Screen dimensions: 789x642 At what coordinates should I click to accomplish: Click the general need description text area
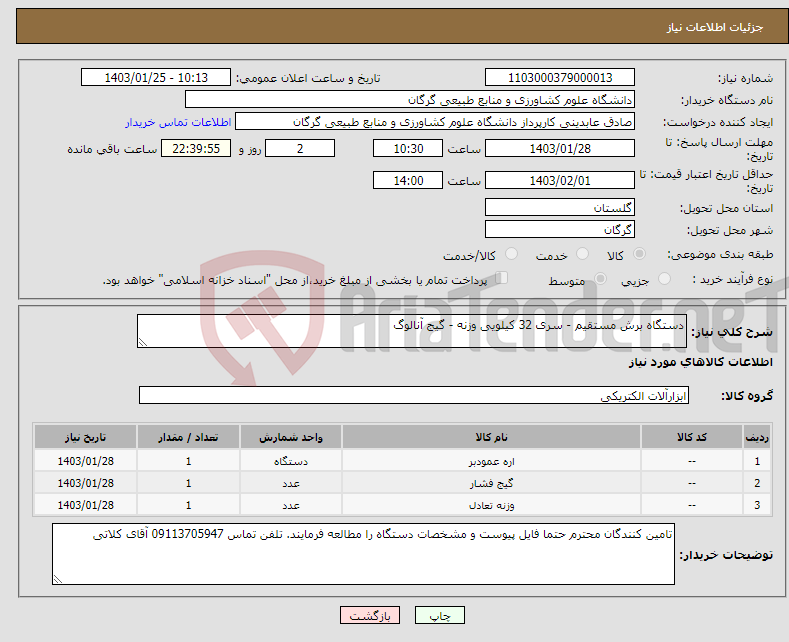click(x=412, y=331)
